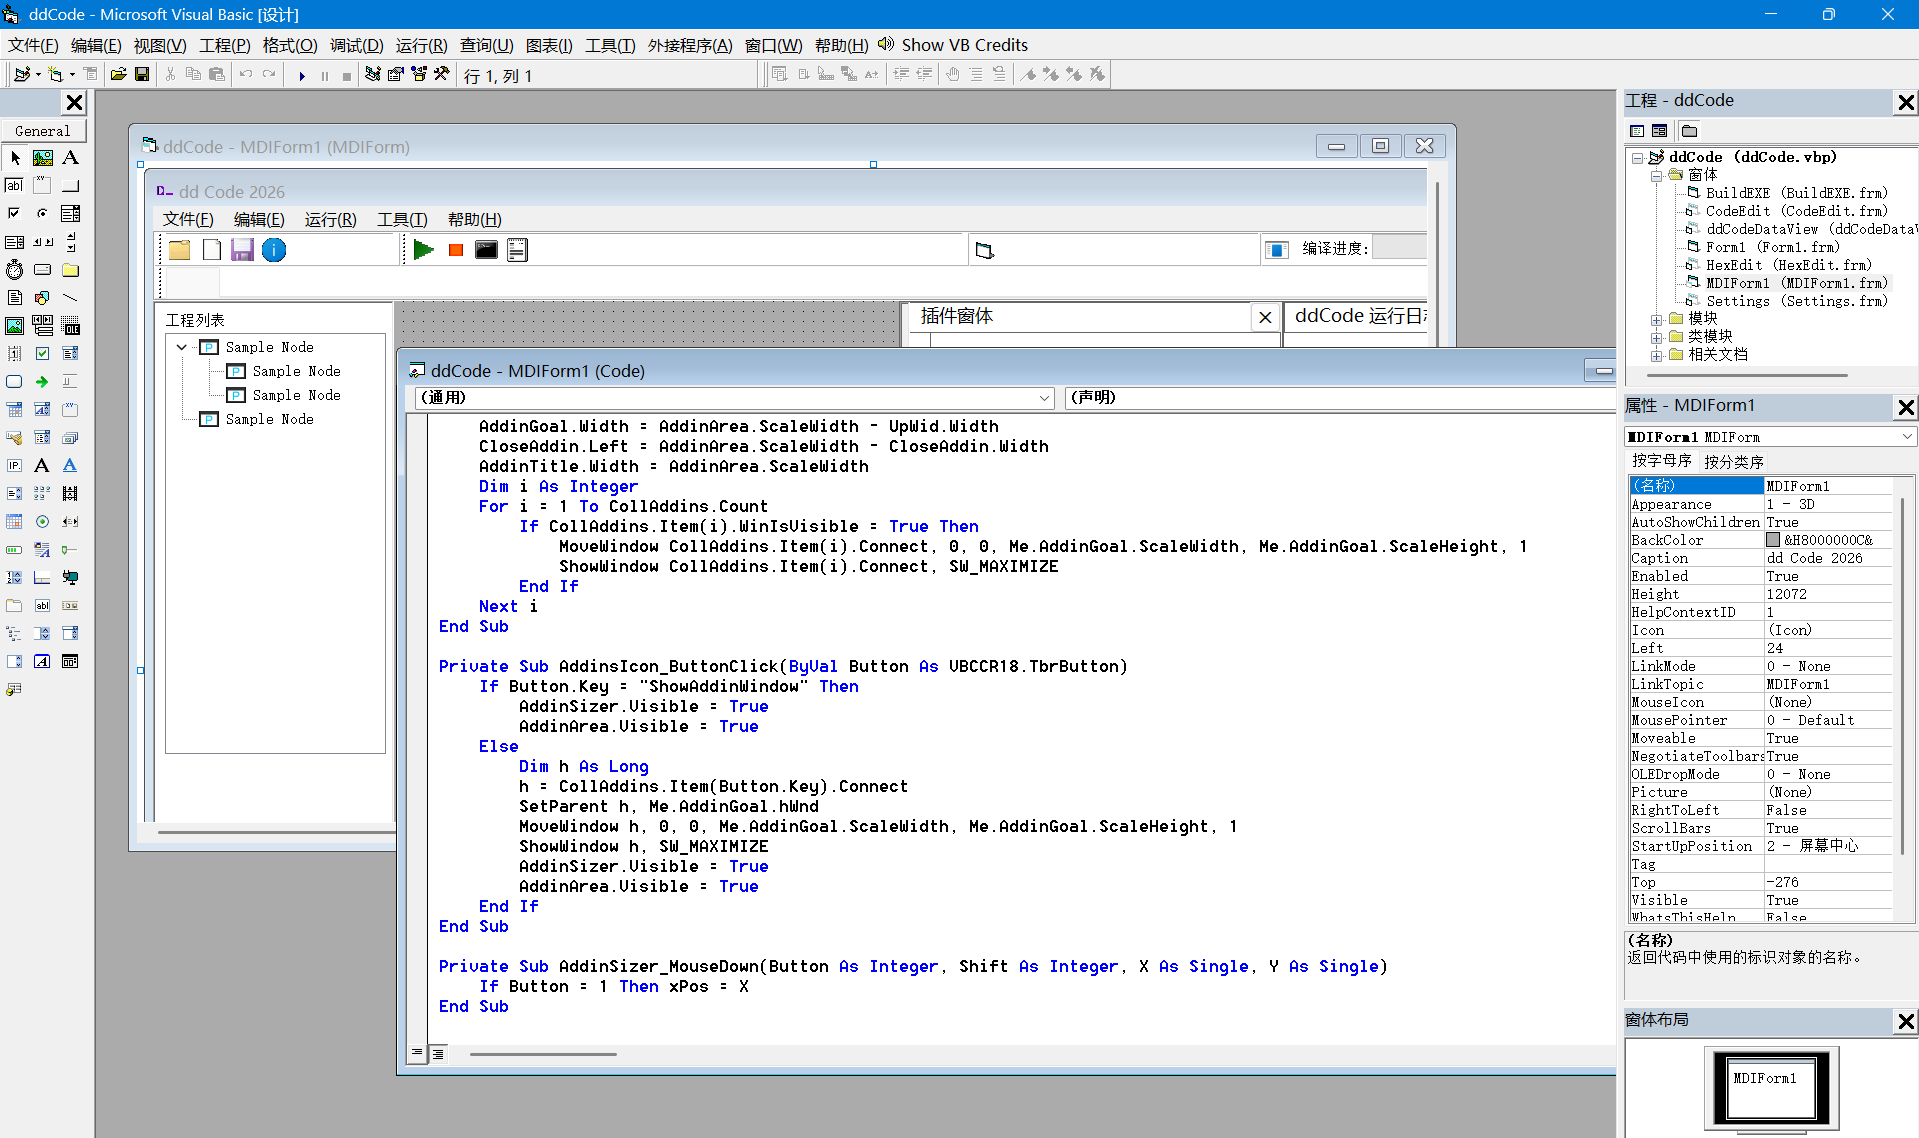1919x1138 pixels.
Task: Select the Label control in toolbox
Action: pyautogui.click(x=71, y=158)
